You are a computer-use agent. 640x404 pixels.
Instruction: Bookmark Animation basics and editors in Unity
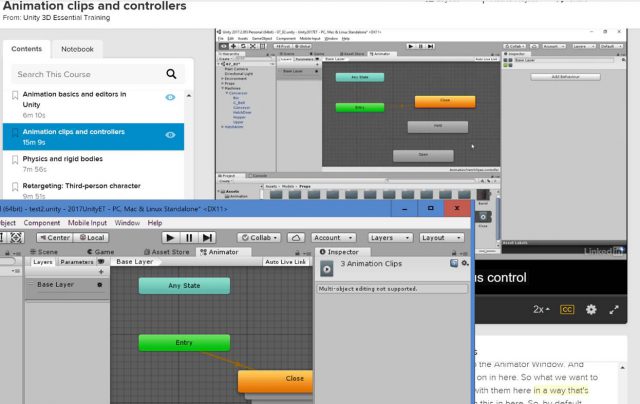[15, 95]
